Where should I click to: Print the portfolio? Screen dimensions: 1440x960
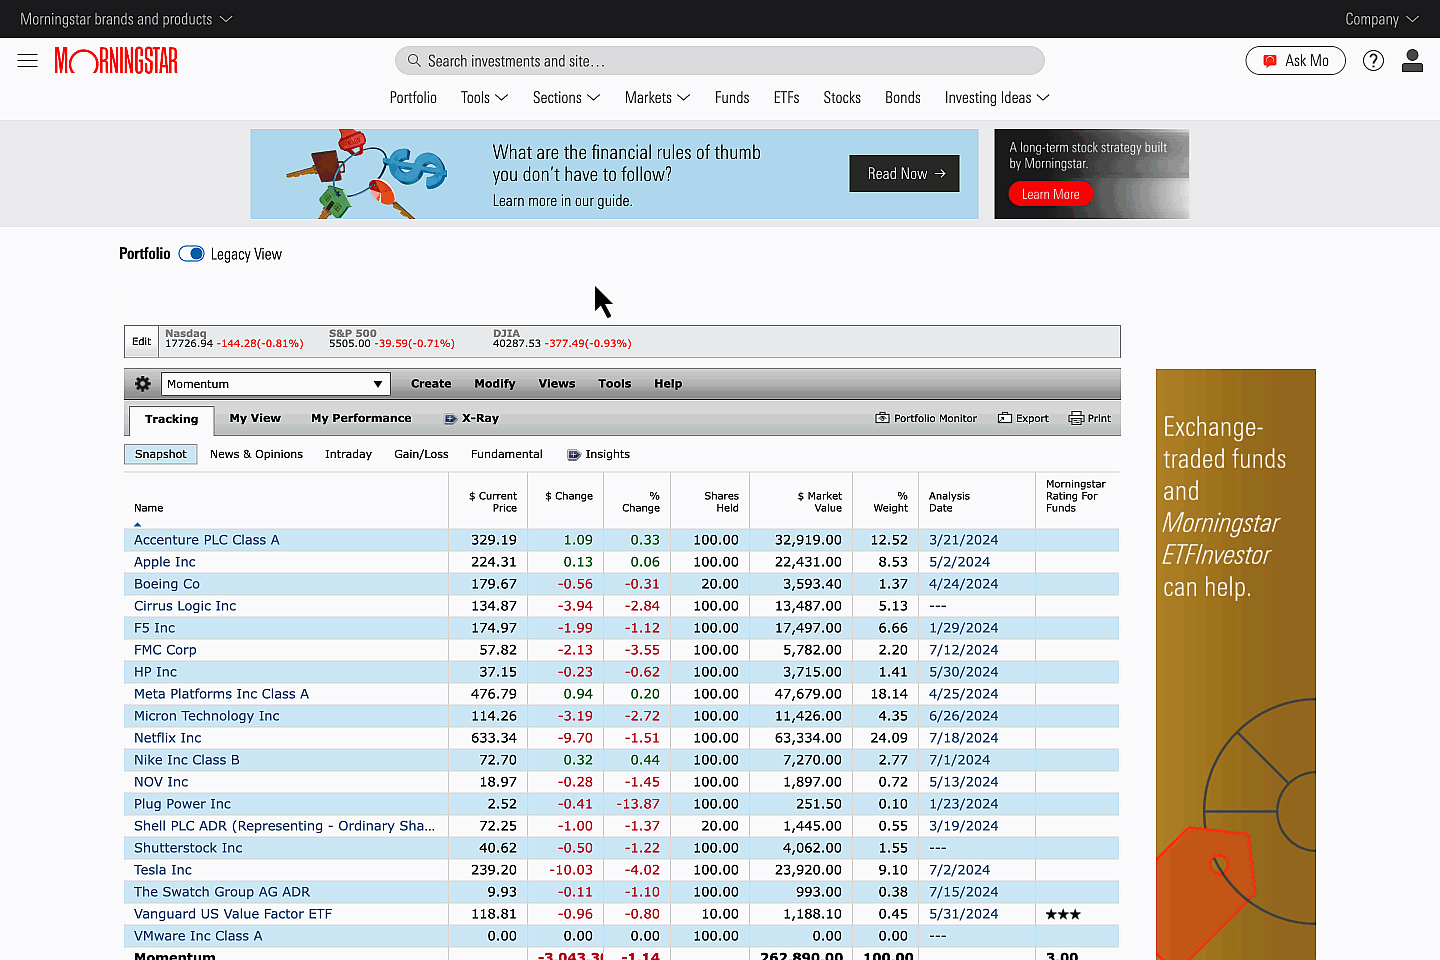(1090, 419)
